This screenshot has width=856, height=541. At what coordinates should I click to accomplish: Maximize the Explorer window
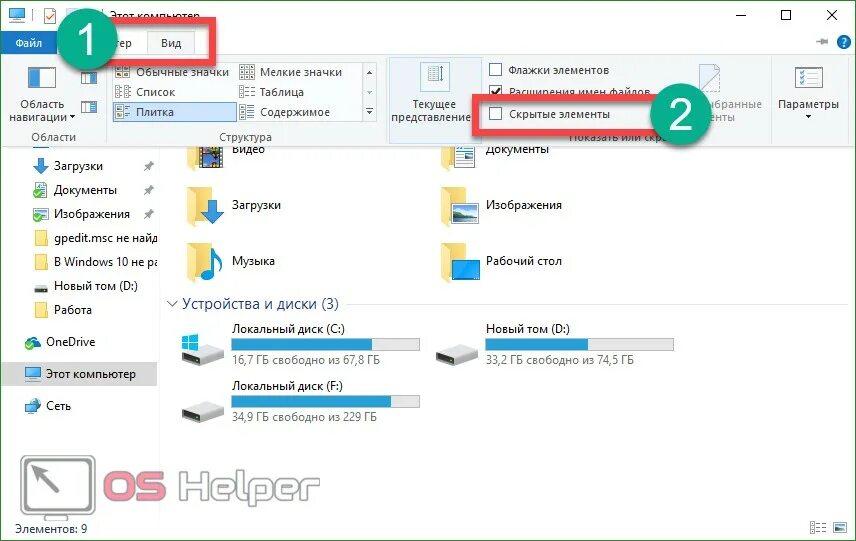tap(786, 15)
